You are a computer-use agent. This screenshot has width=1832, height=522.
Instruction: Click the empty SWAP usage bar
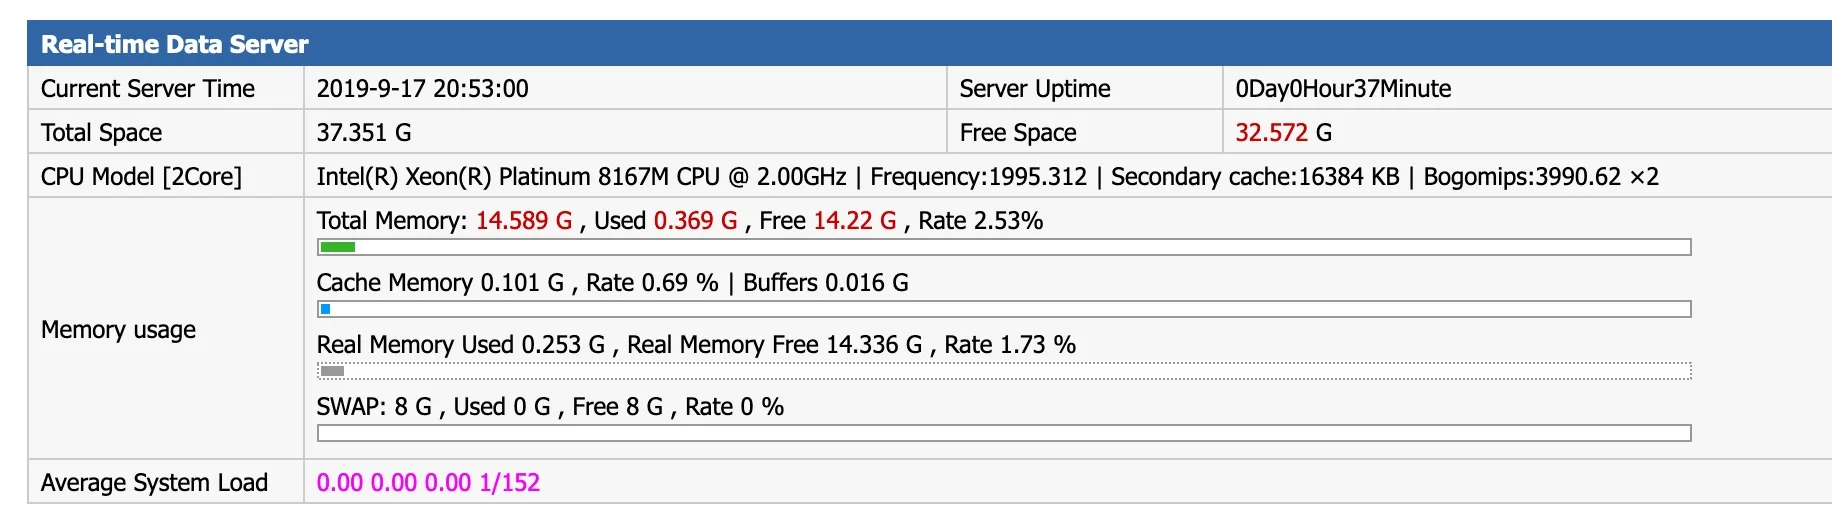(1003, 433)
